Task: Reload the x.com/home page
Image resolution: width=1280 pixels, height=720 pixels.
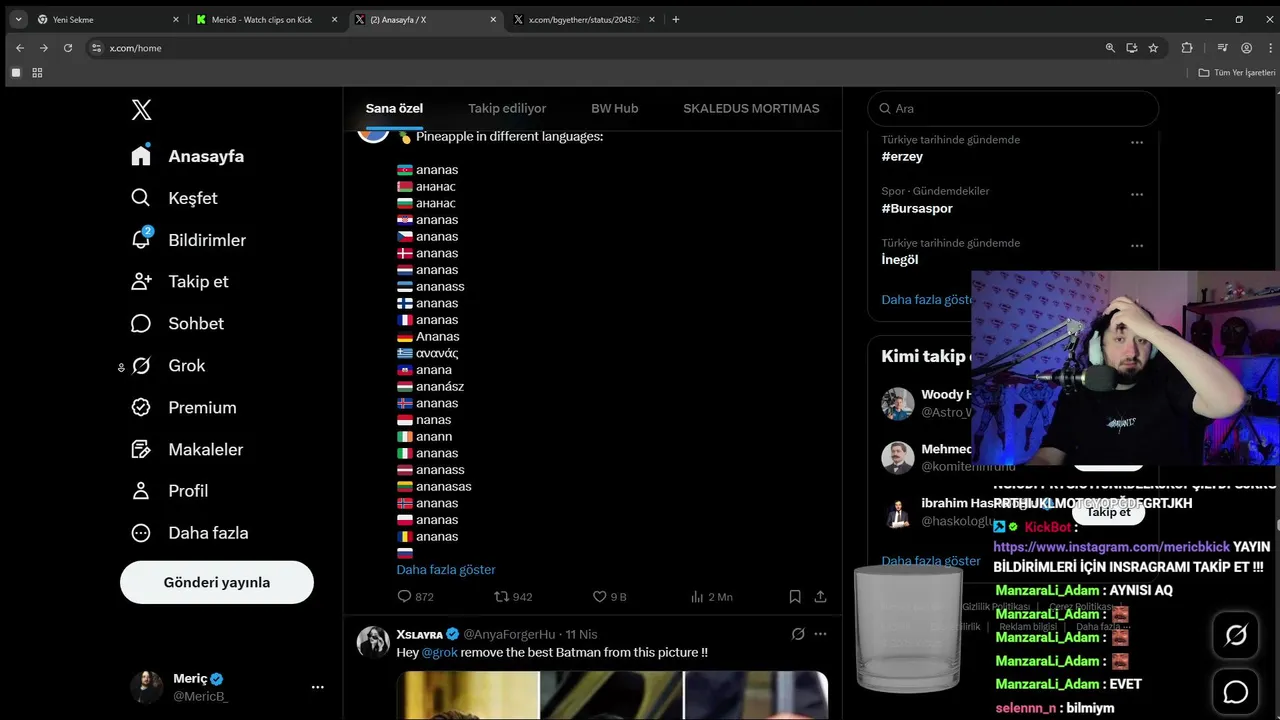Action: 68,48
